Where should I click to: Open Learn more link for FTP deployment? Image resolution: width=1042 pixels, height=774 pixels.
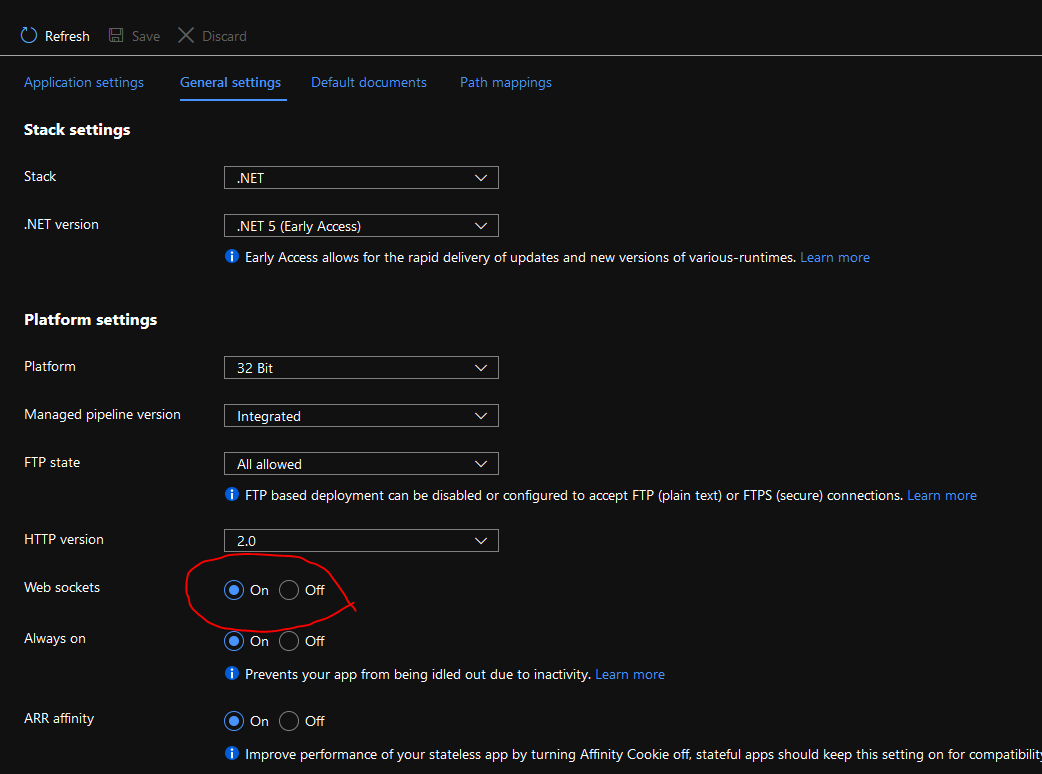pyautogui.click(x=942, y=495)
